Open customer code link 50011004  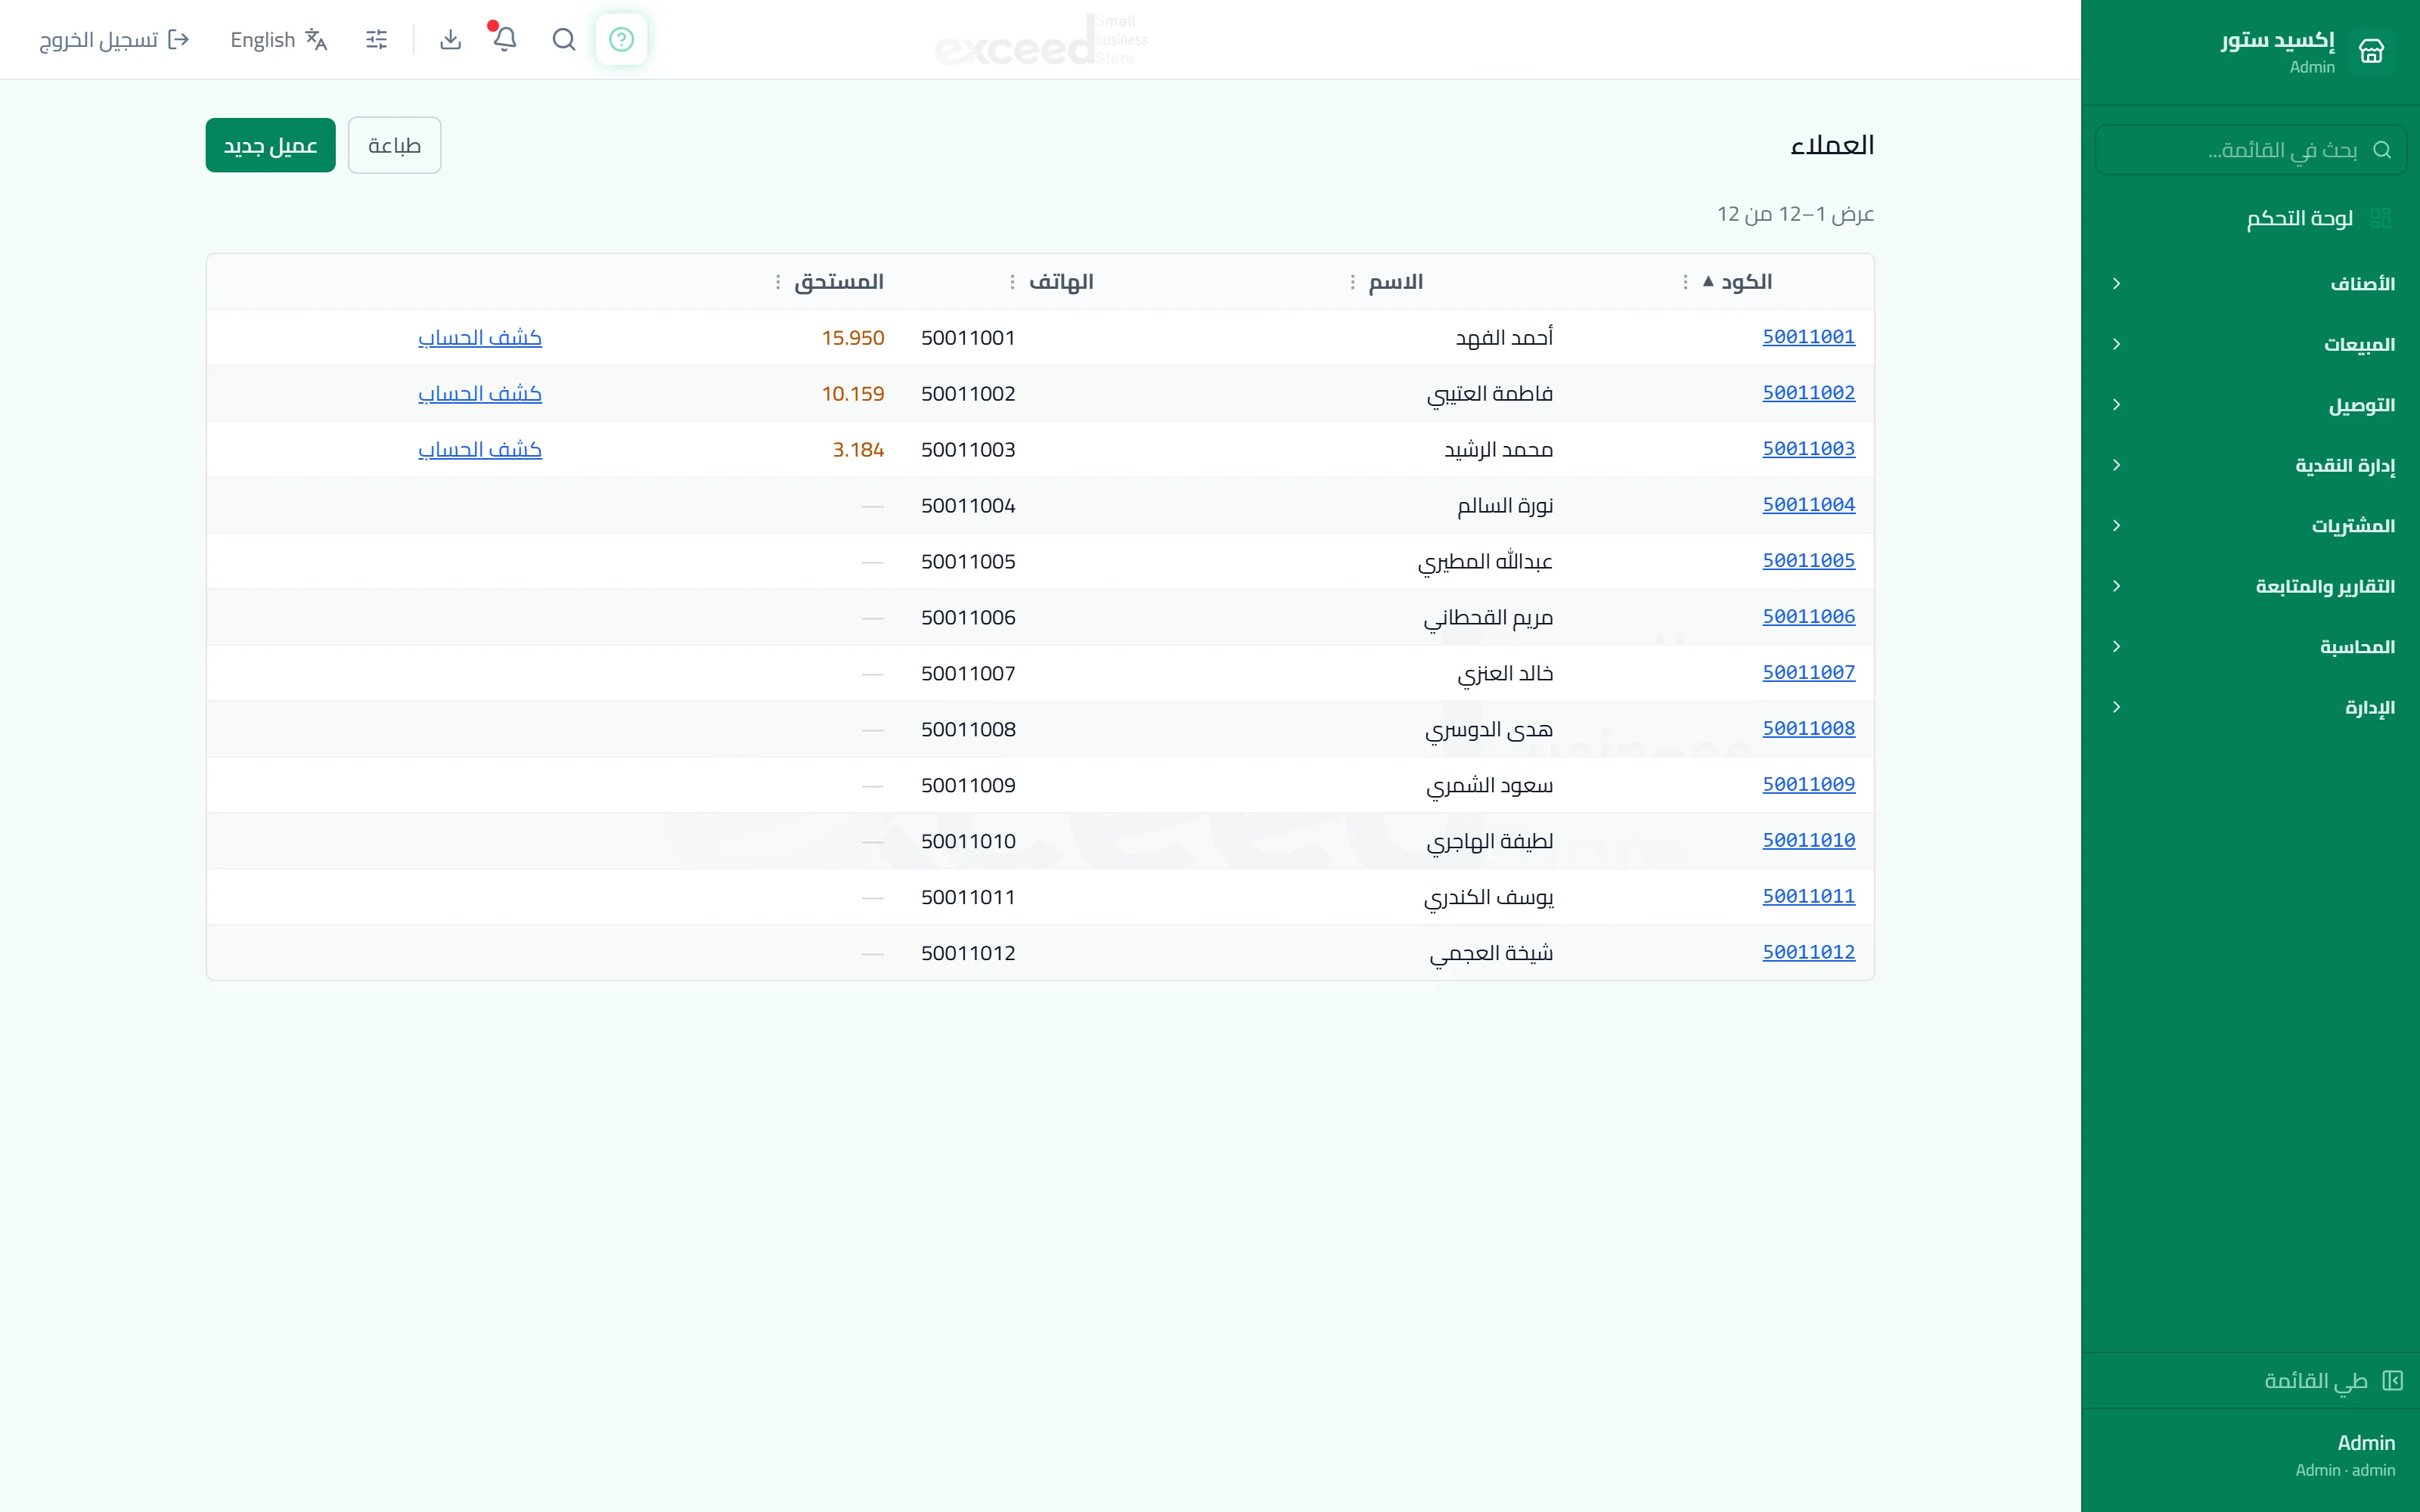pos(1808,505)
